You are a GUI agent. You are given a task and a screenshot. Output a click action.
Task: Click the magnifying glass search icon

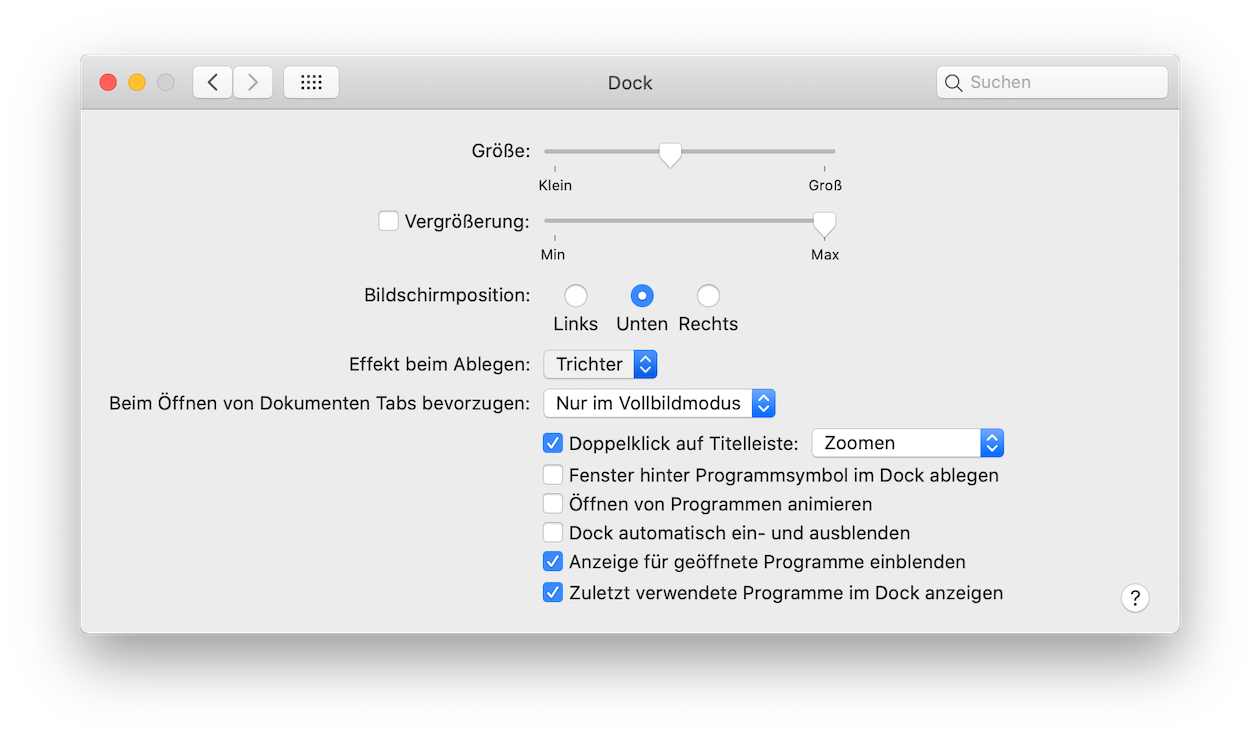(954, 82)
